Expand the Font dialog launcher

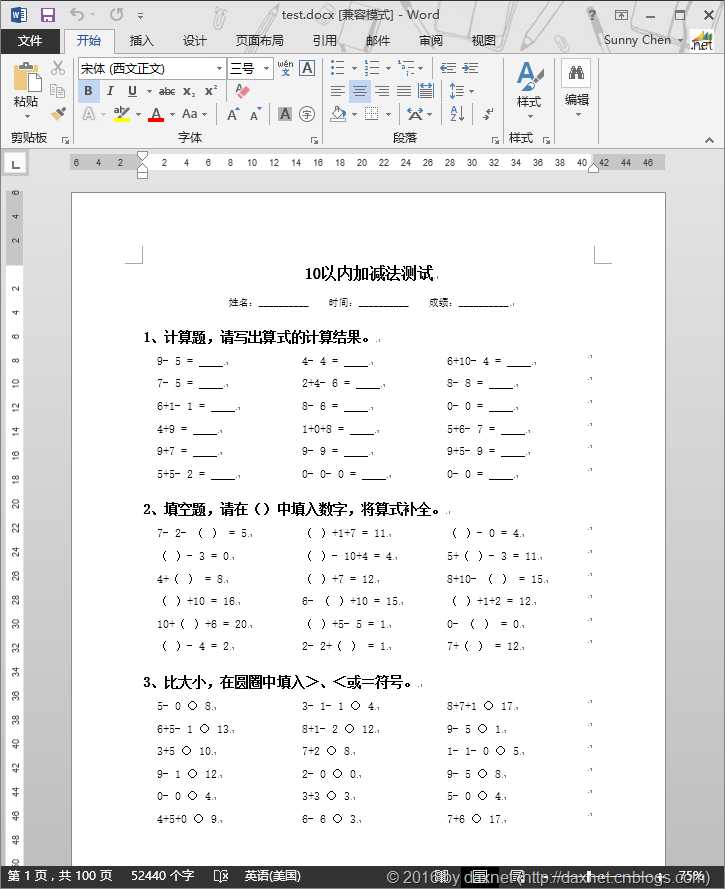pyautogui.click(x=314, y=140)
